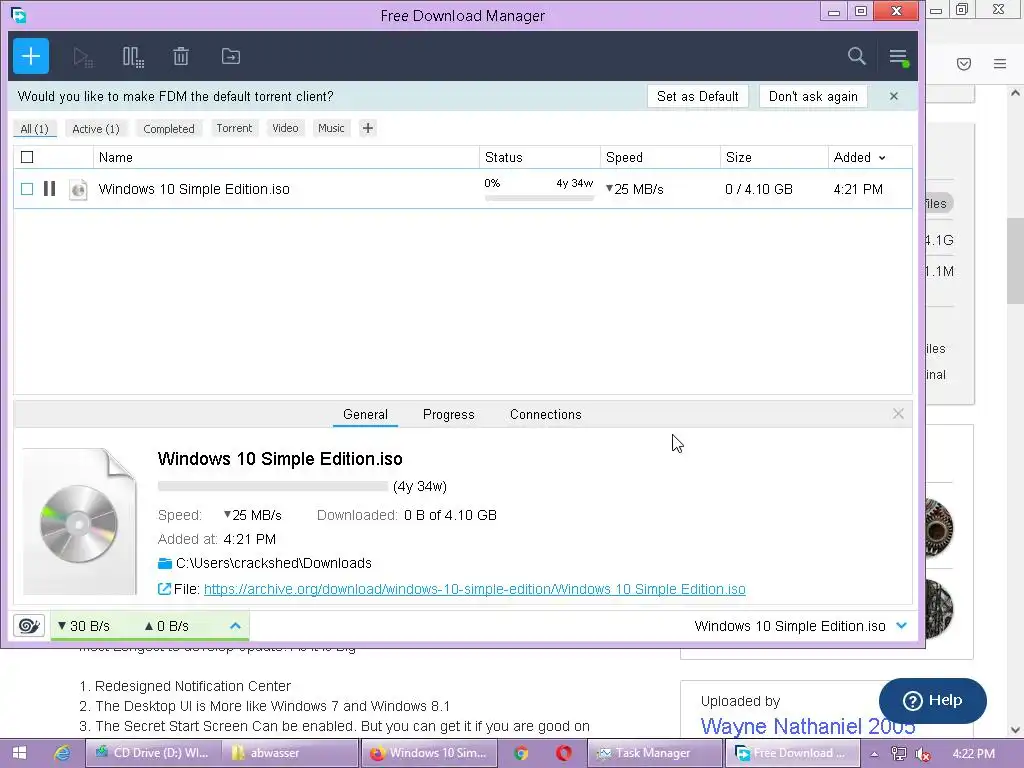This screenshot has width=1024, height=768.
Task: Sort by the Status column header
Action: [x=540, y=157]
